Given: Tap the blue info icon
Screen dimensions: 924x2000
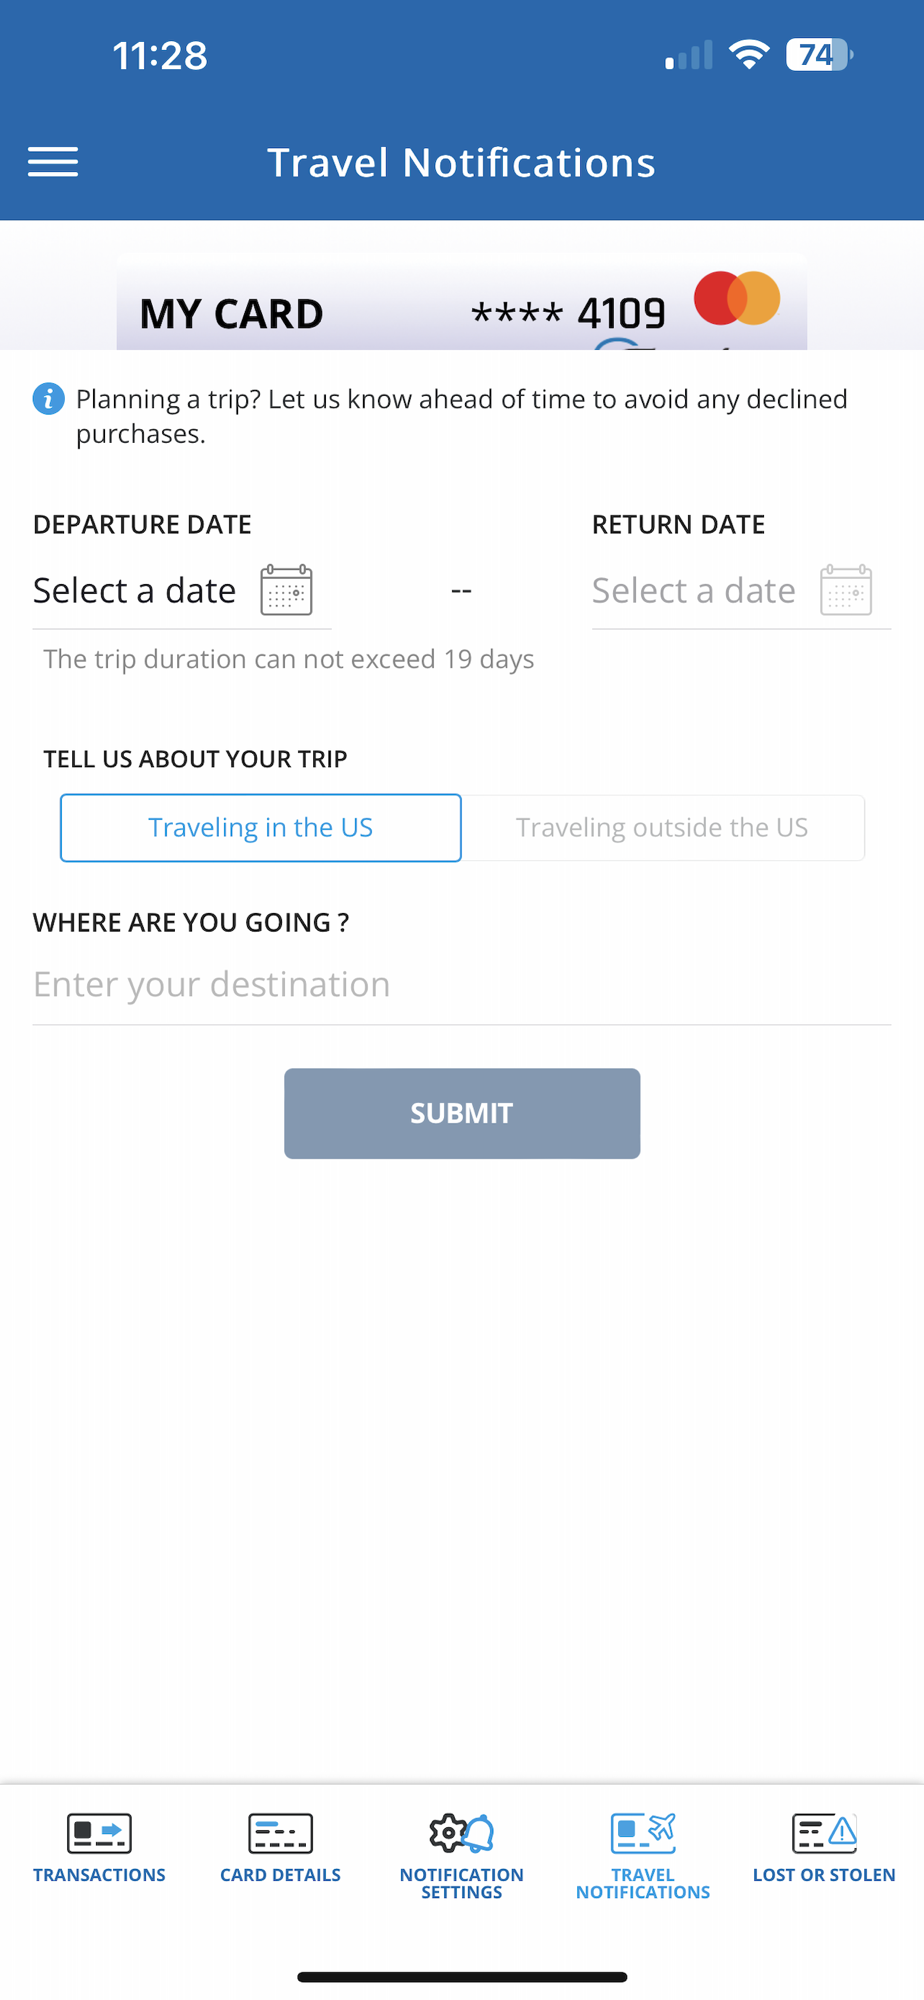Looking at the screenshot, I should pos(48,399).
